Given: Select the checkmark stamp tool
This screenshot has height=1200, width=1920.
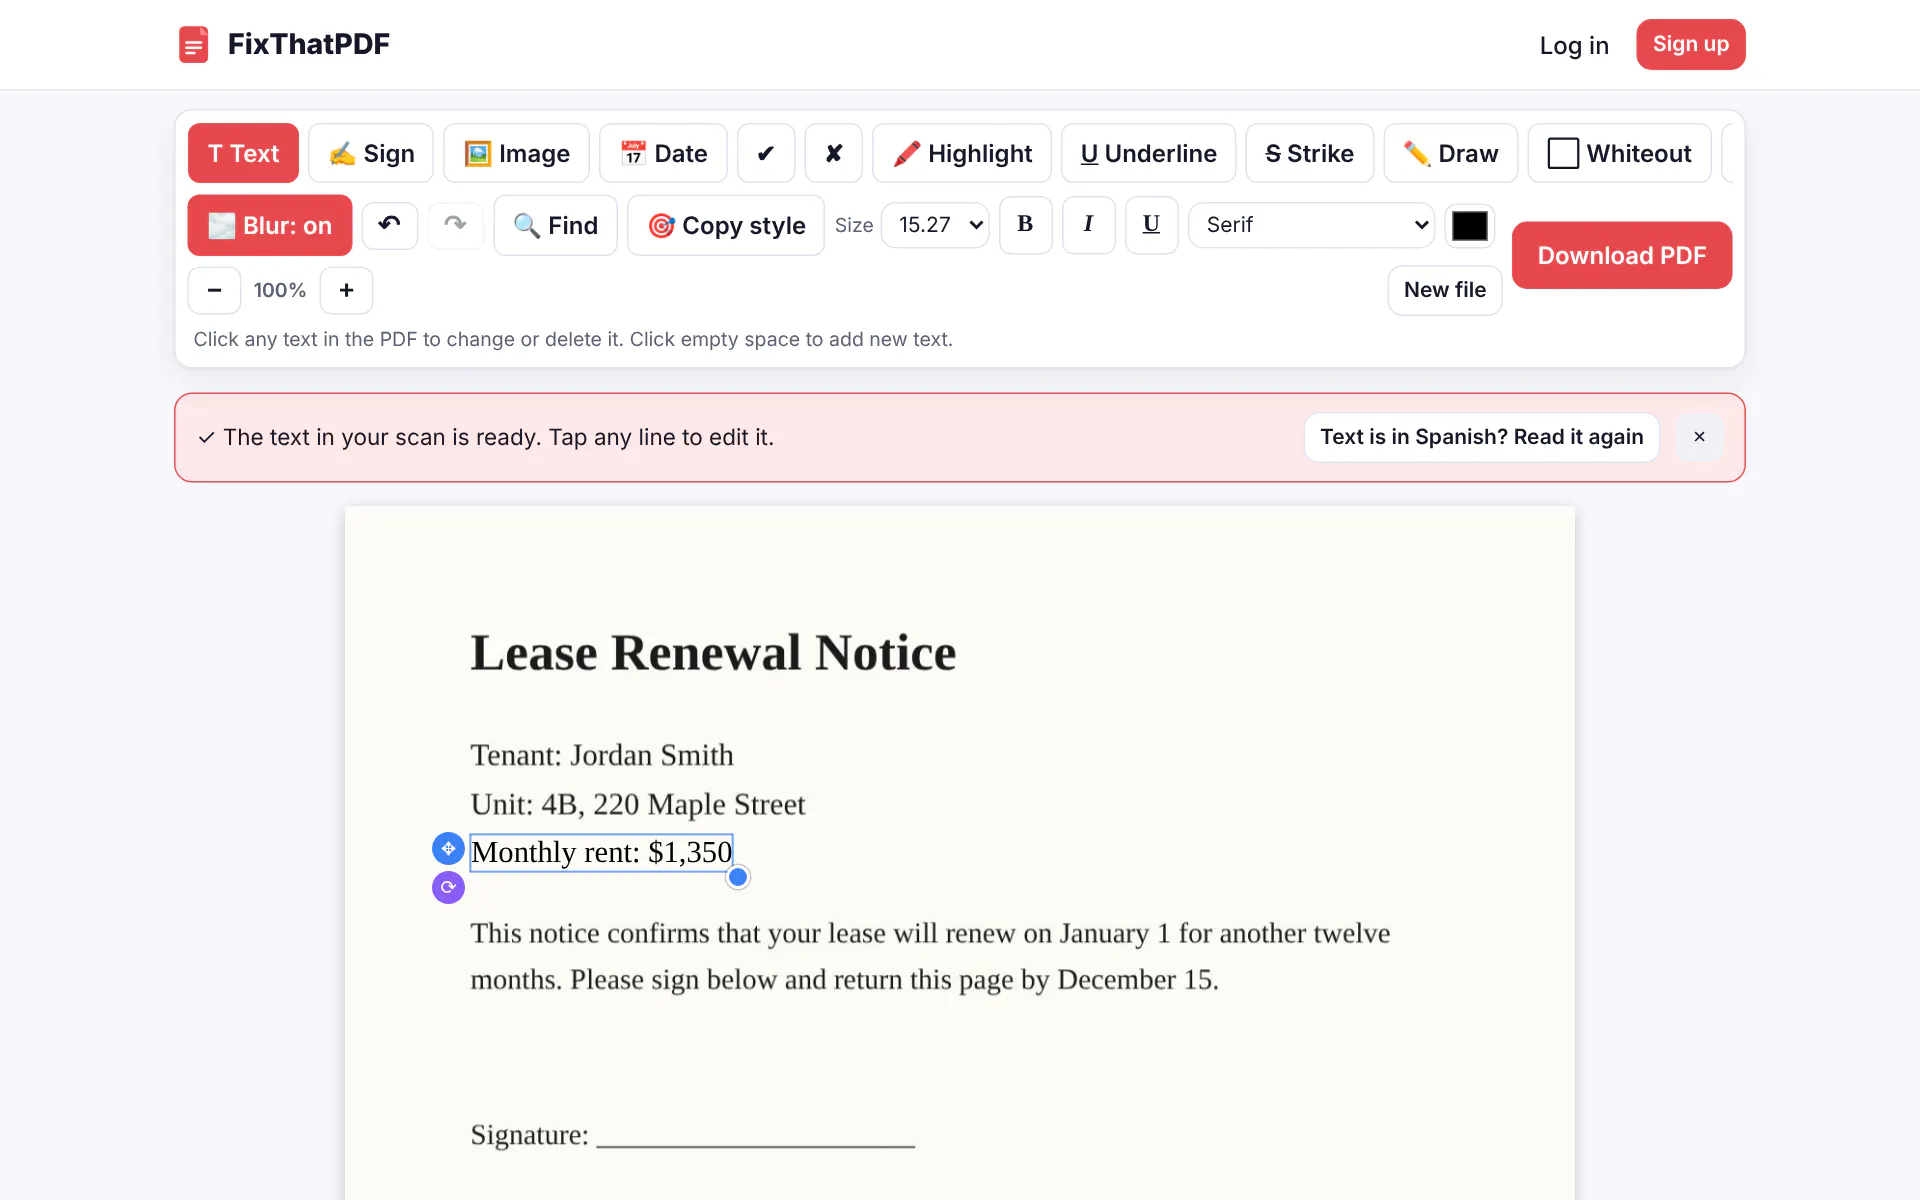Looking at the screenshot, I should [766, 153].
